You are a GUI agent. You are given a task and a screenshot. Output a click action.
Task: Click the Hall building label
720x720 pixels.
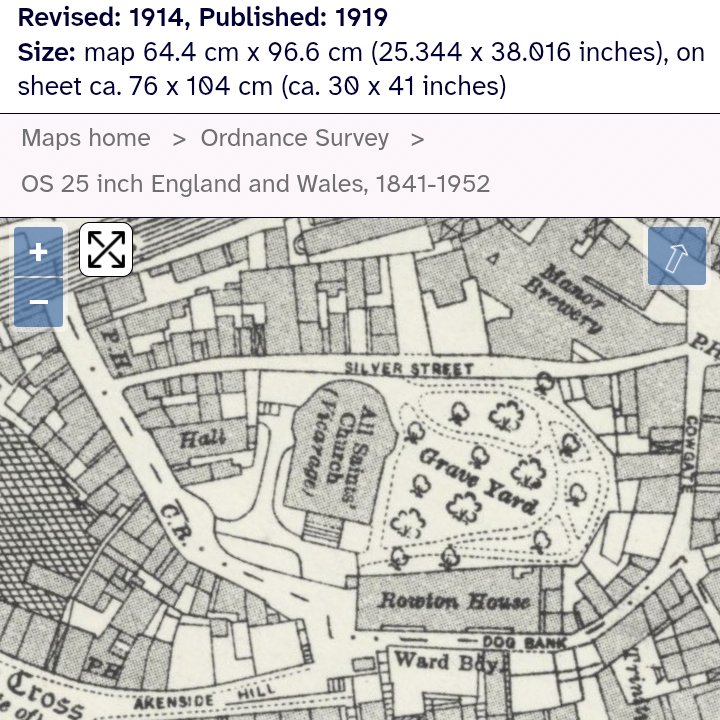tap(203, 439)
